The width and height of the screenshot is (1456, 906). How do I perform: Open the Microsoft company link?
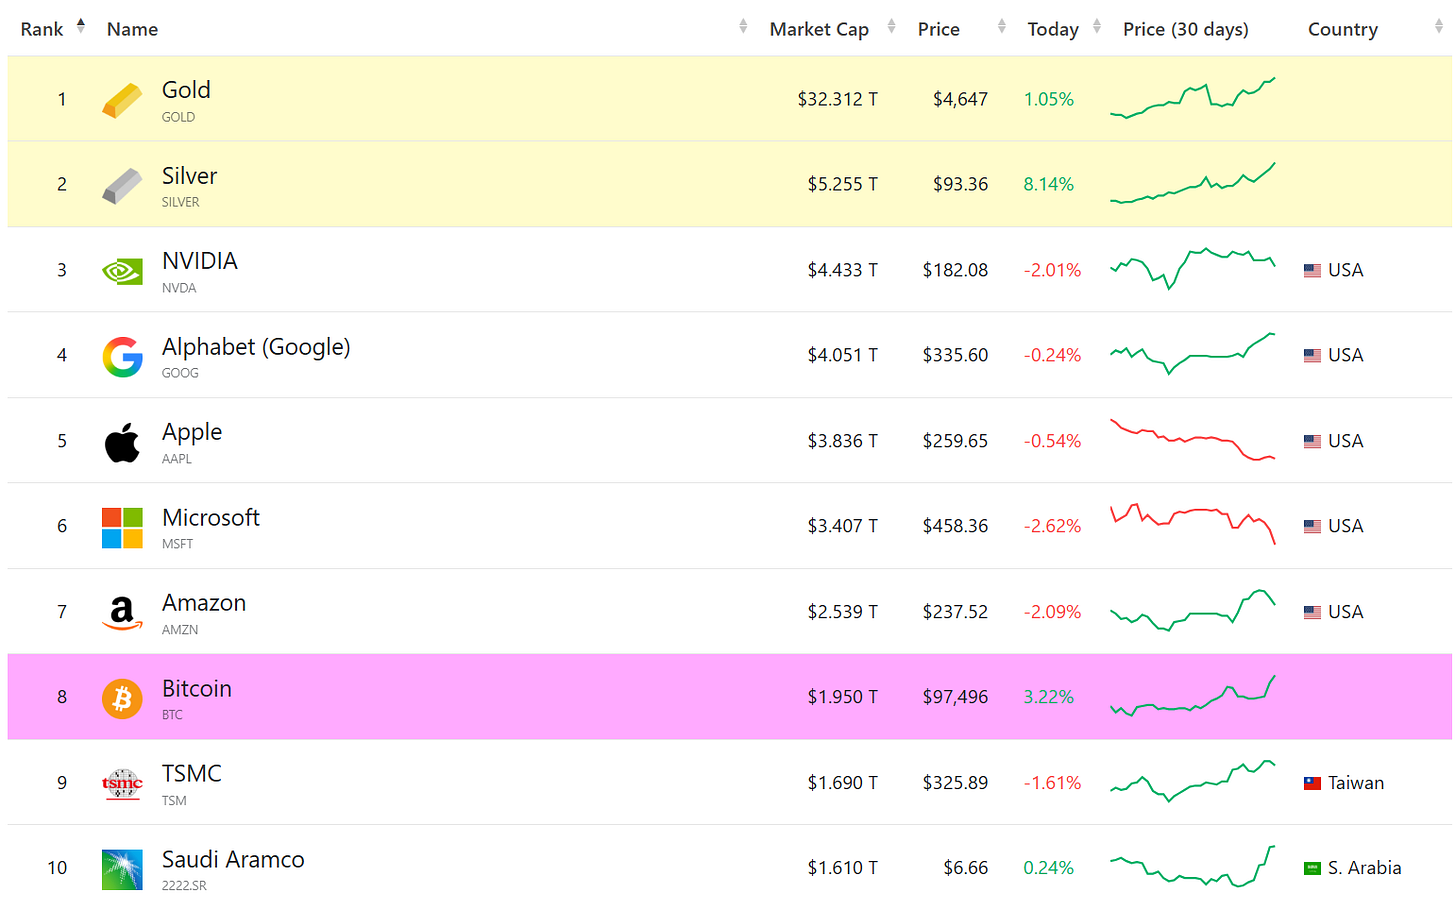point(211,518)
